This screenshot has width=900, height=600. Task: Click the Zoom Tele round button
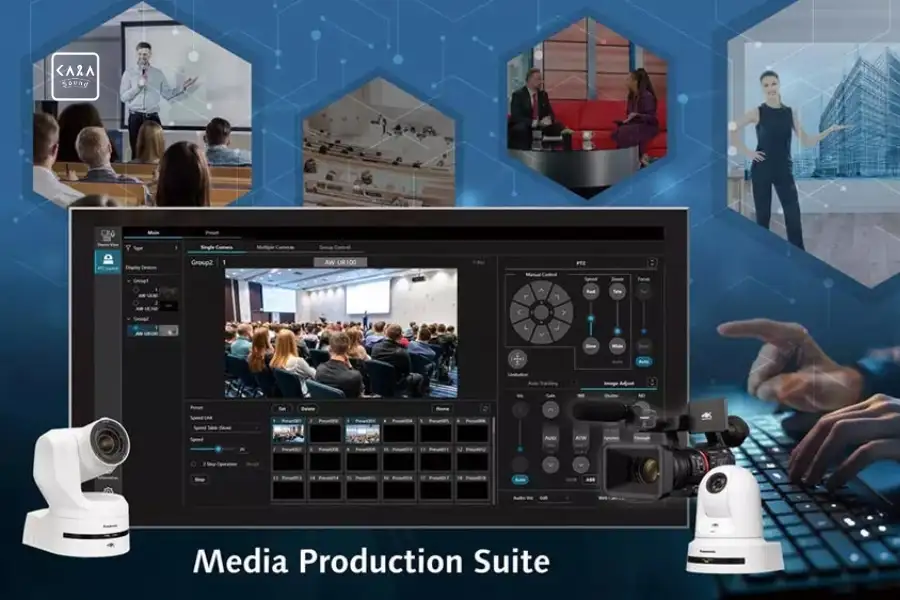click(x=619, y=291)
